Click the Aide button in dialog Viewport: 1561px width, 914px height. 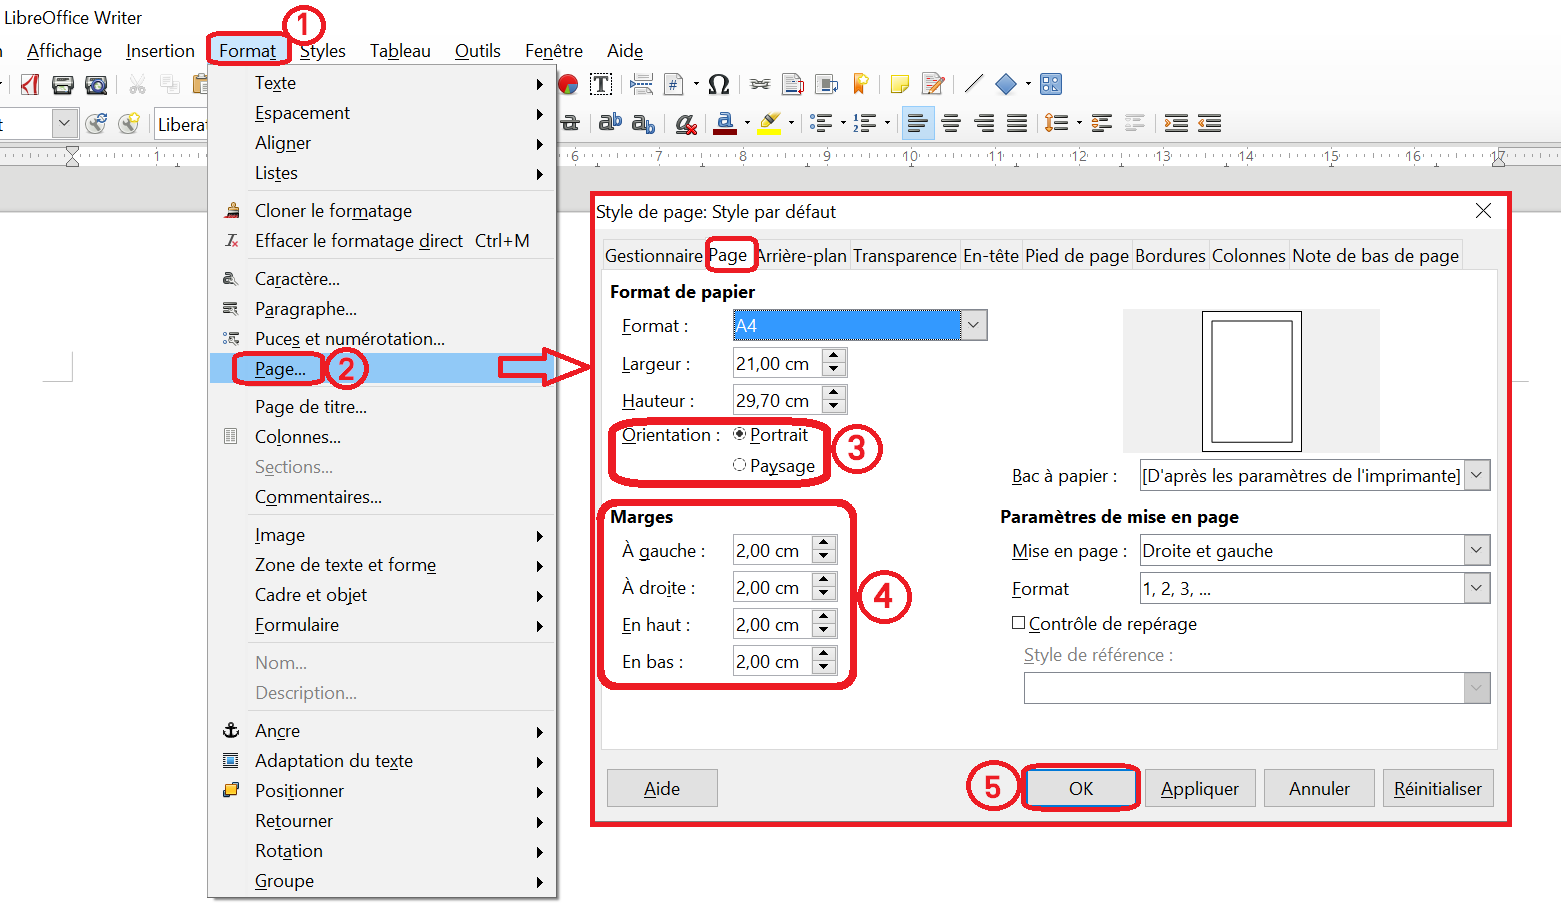click(662, 788)
